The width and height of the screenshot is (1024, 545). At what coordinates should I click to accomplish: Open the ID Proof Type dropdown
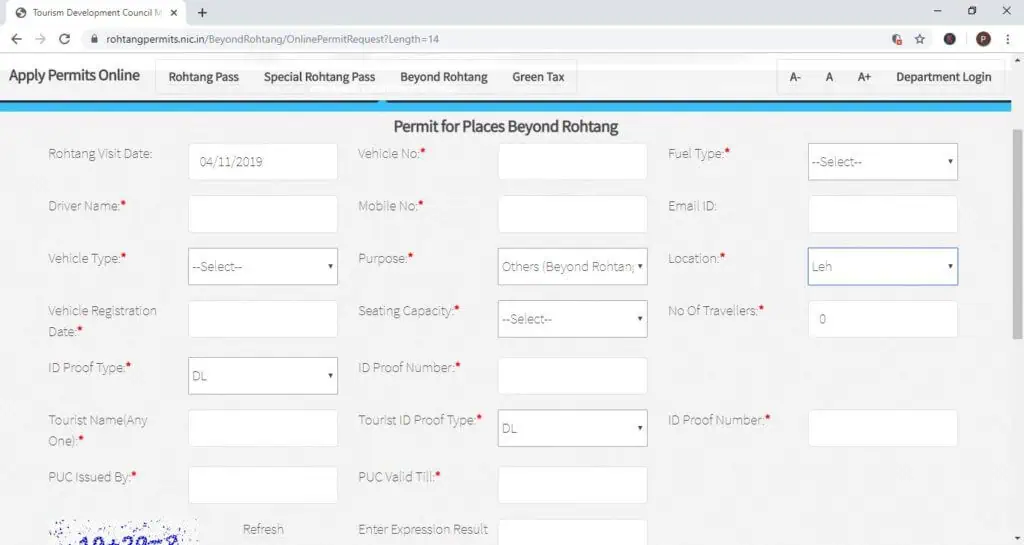tap(263, 375)
